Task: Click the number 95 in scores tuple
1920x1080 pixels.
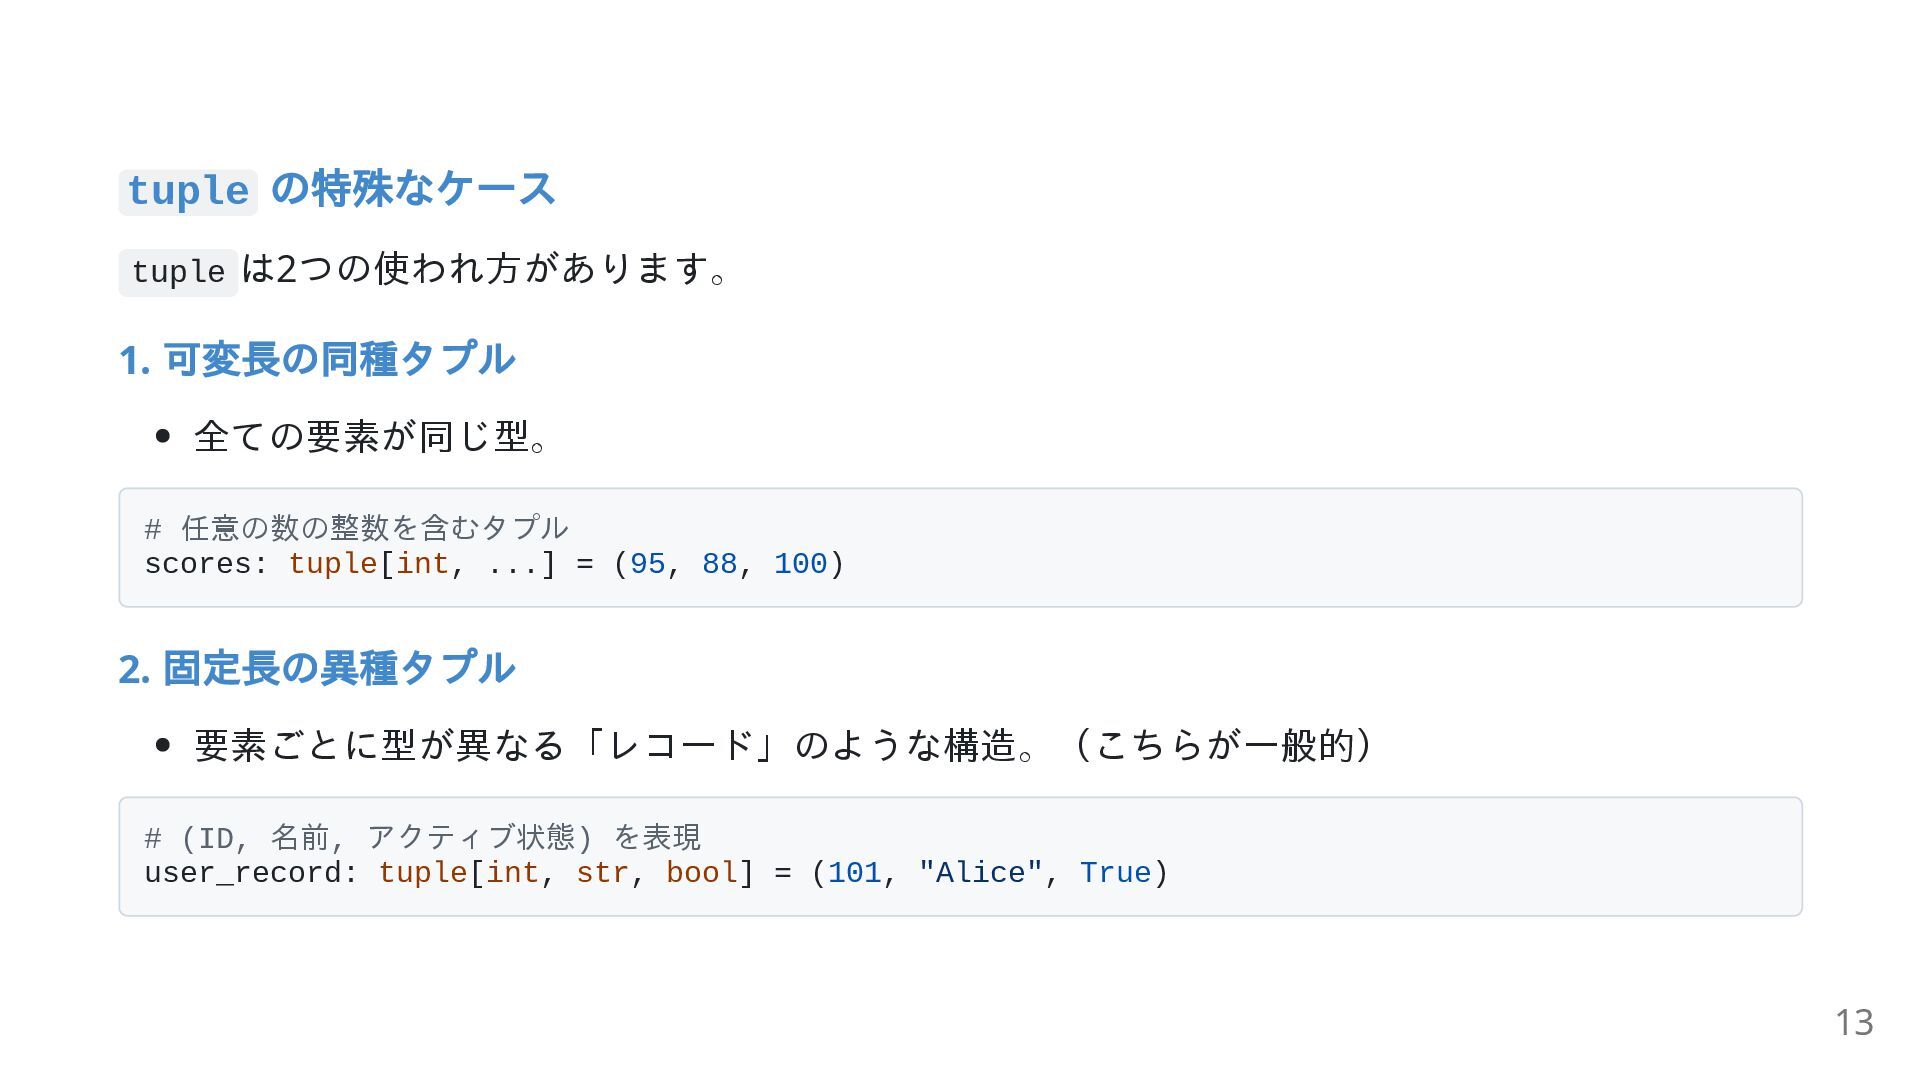Action: tap(648, 564)
